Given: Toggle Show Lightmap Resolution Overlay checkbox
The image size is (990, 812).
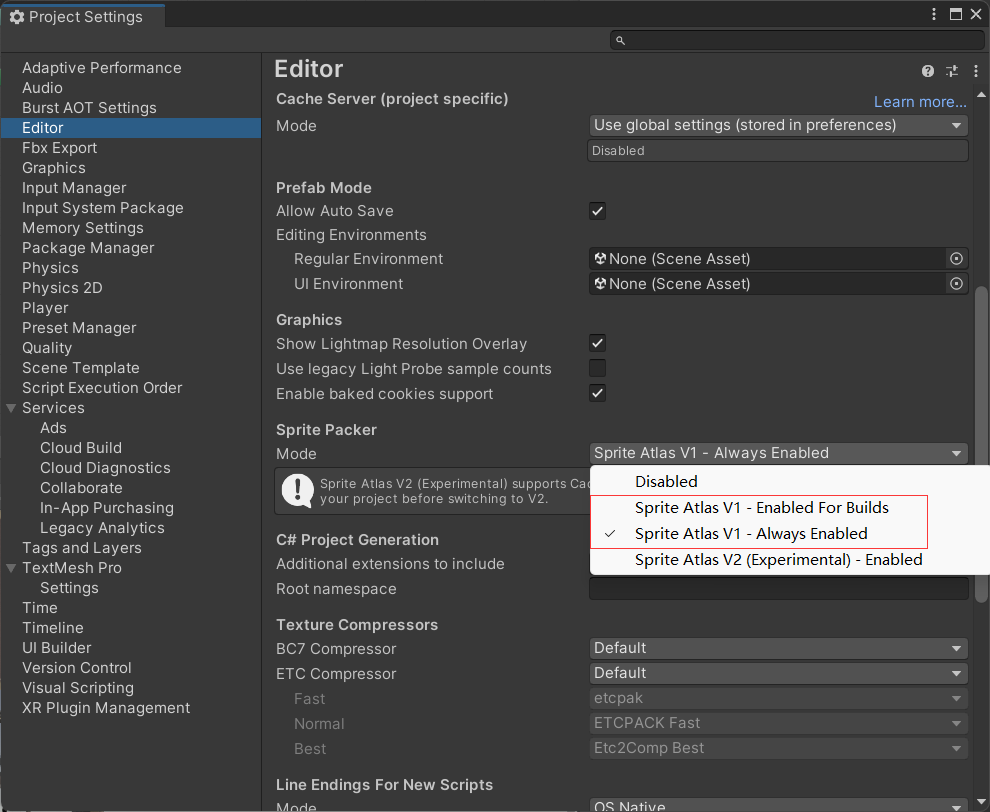Looking at the screenshot, I should pyautogui.click(x=597, y=343).
